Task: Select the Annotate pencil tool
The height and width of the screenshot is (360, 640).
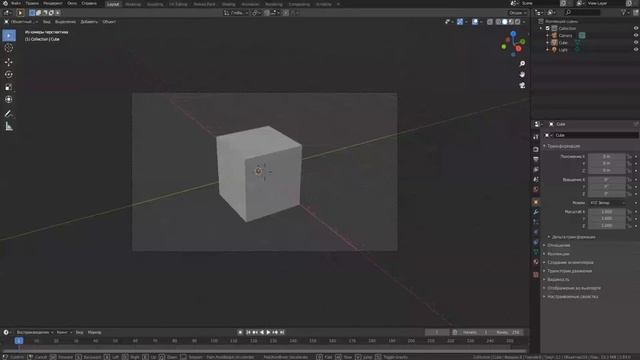Action: pyautogui.click(x=9, y=114)
